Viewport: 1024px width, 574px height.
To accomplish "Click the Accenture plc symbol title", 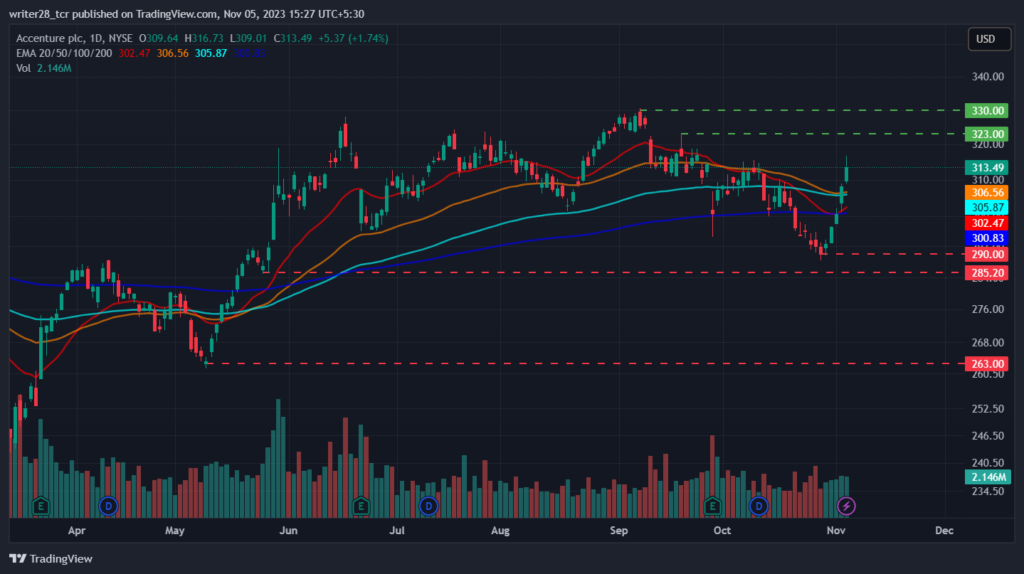I will (x=50, y=39).
